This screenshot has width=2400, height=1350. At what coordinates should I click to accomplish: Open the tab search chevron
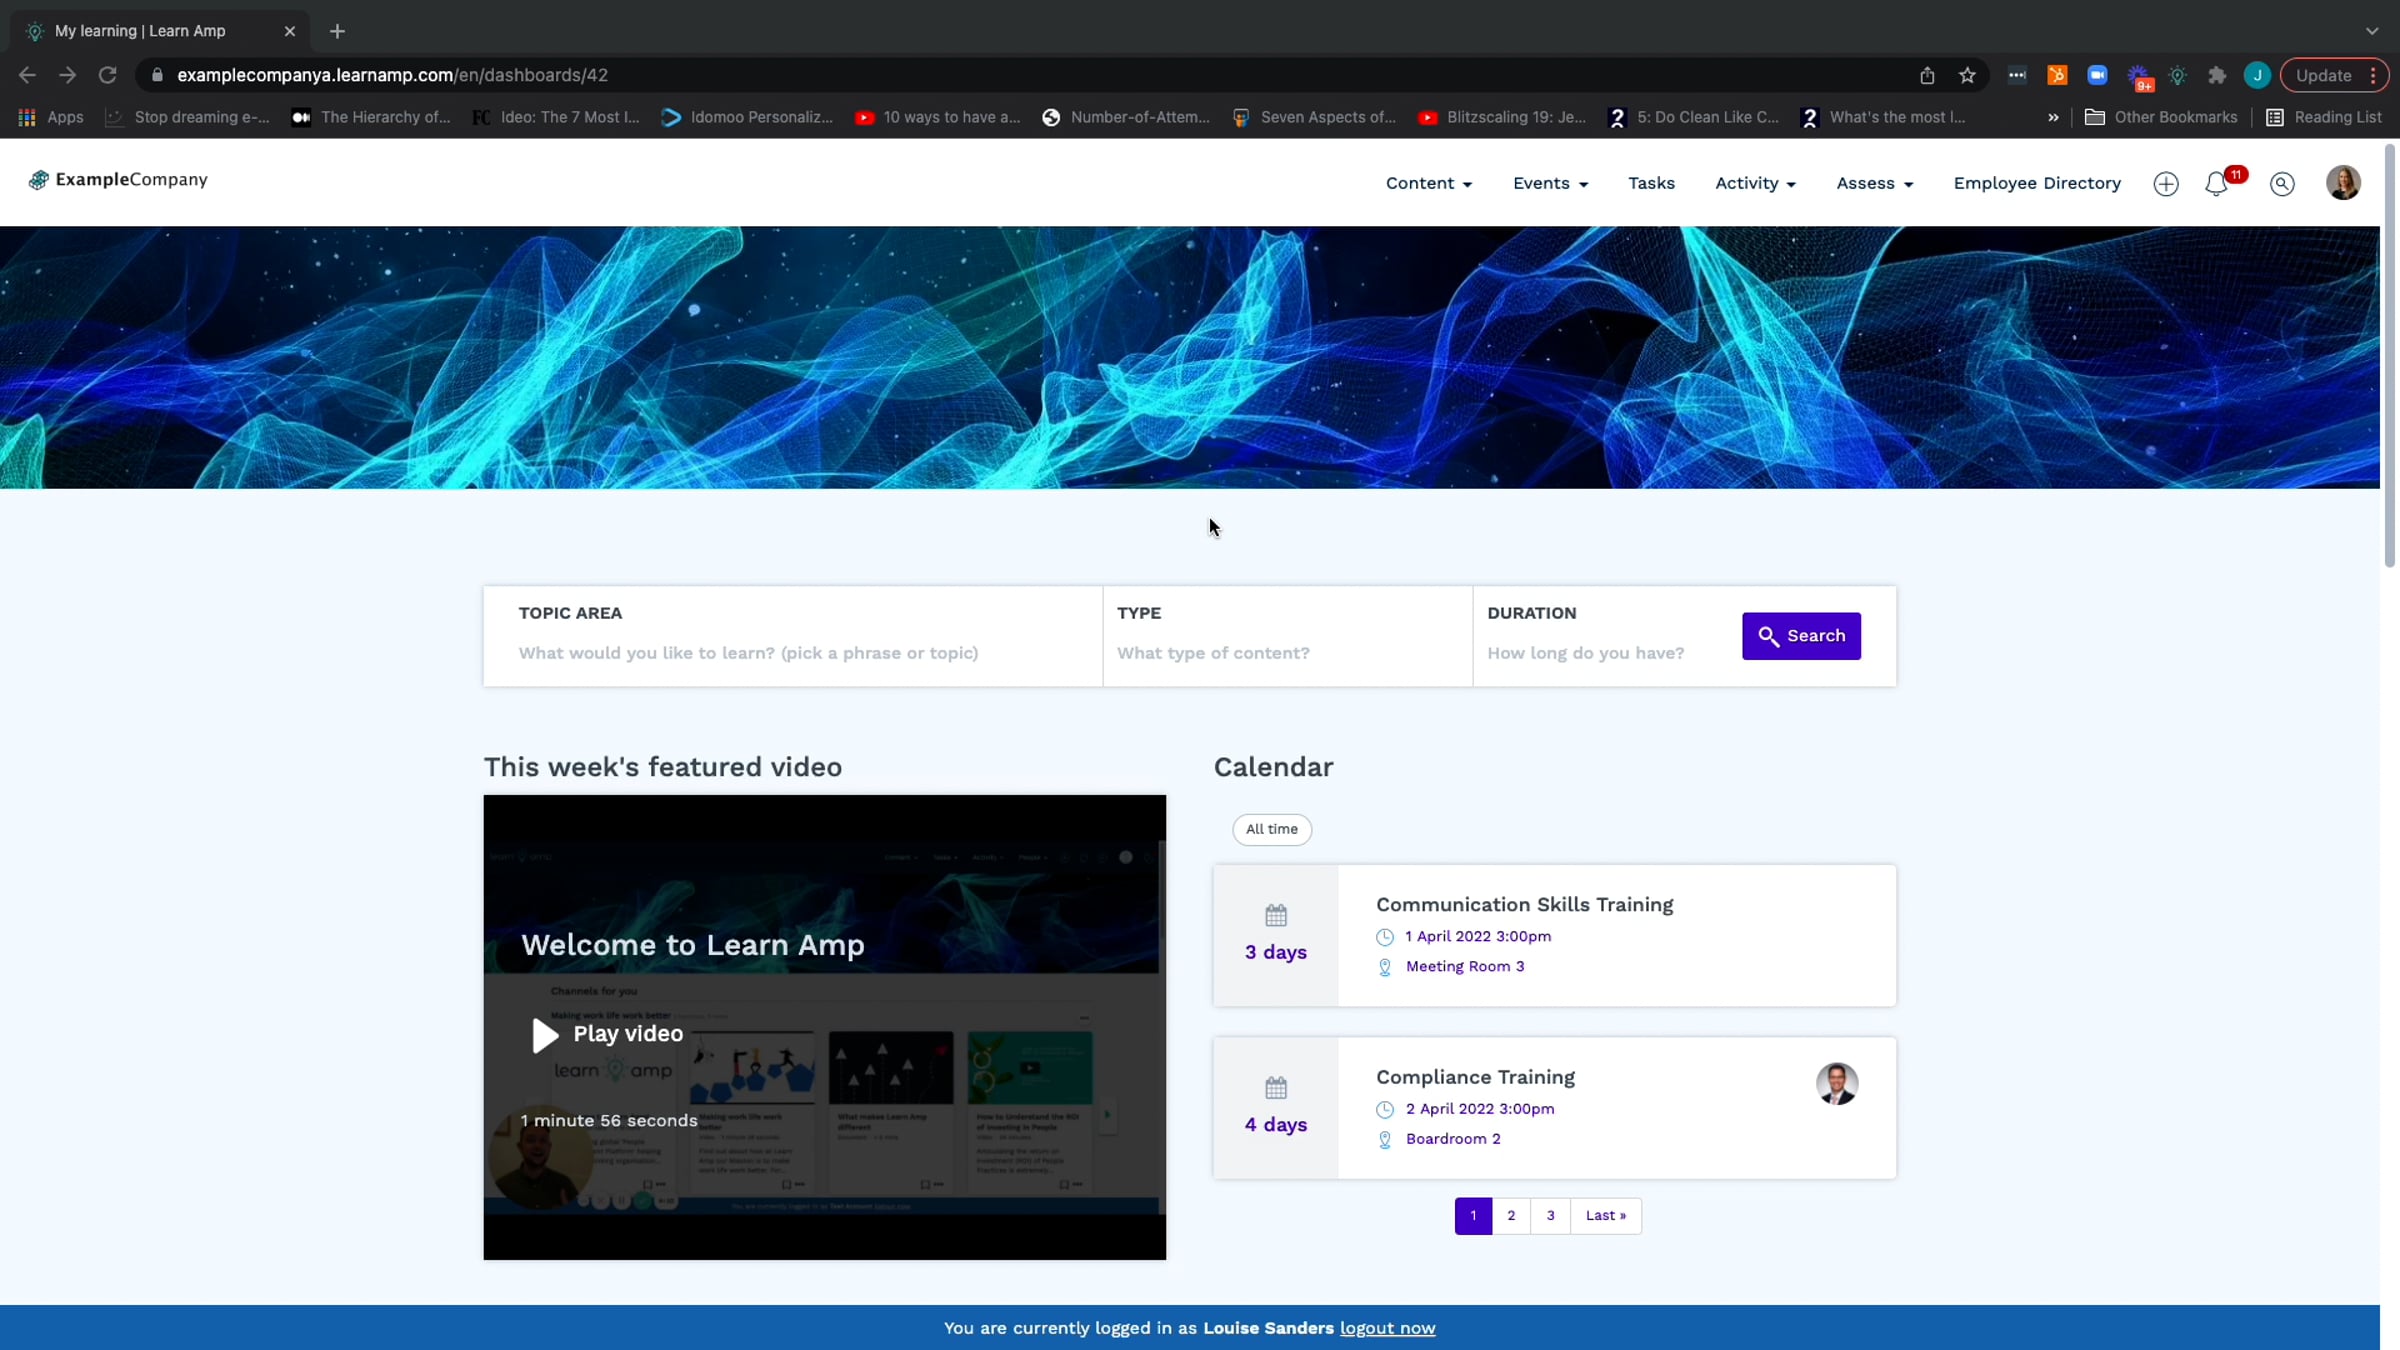[x=2372, y=31]
